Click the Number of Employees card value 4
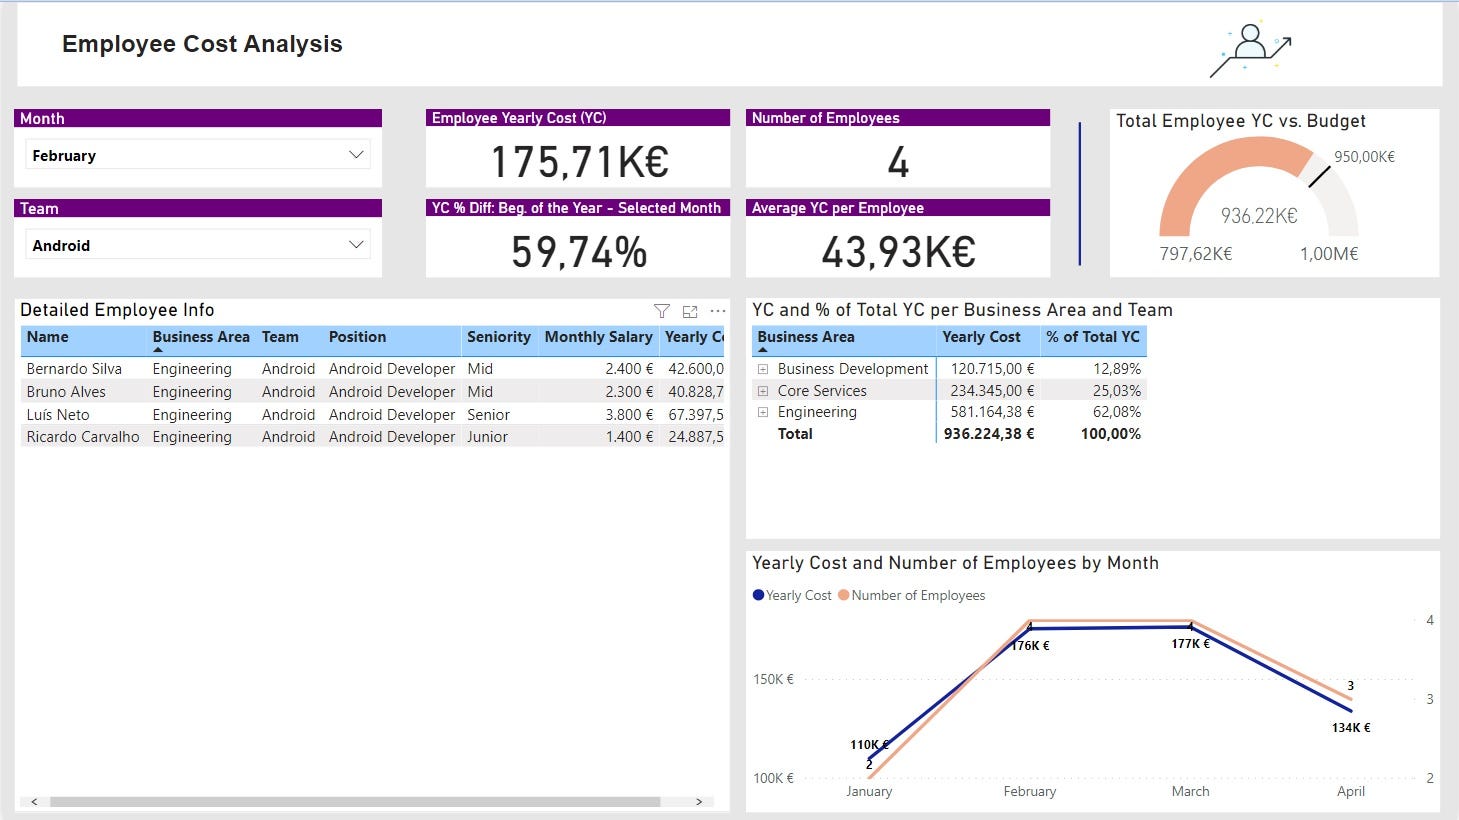 coord(898,162)
